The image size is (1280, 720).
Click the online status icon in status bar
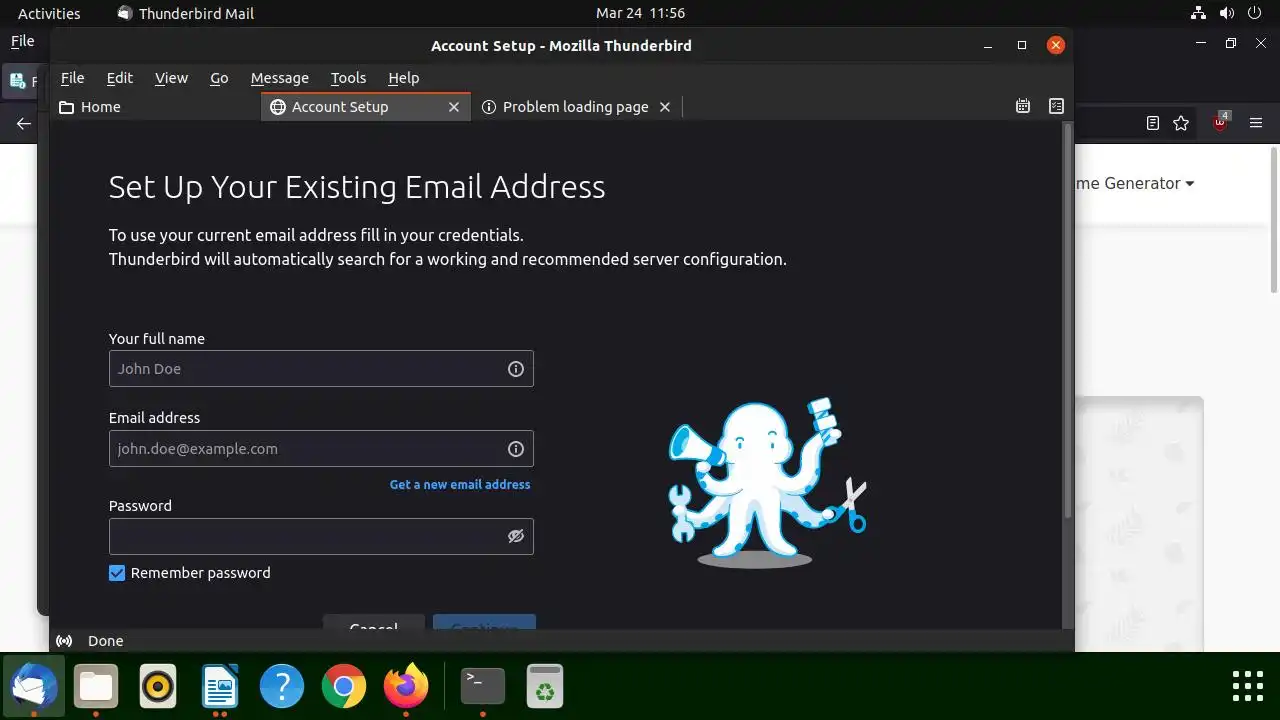point(65,641)
